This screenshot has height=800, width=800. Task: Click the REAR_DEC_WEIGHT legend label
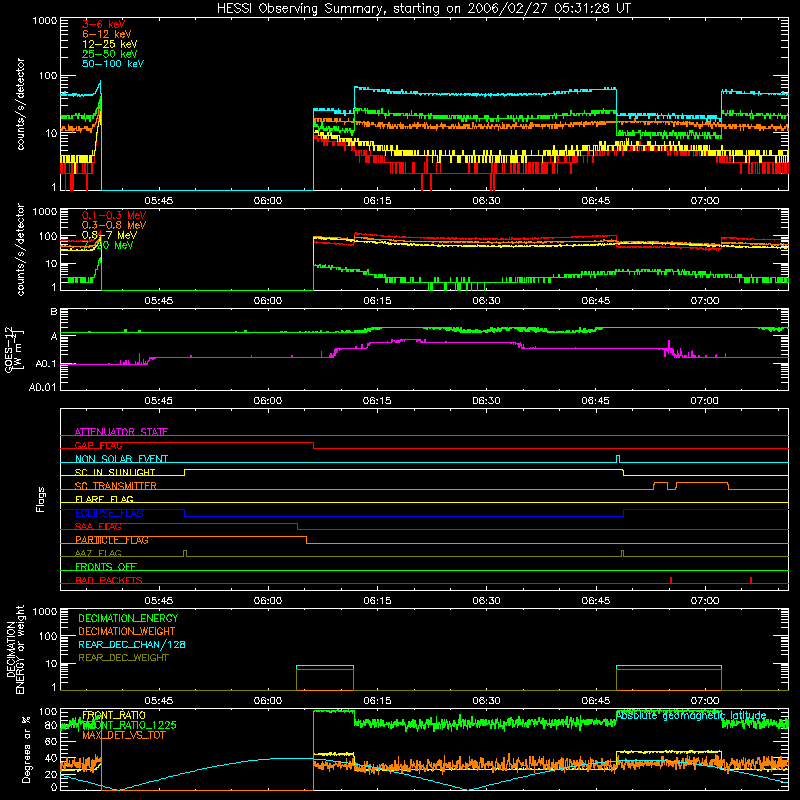click(123, 658)
